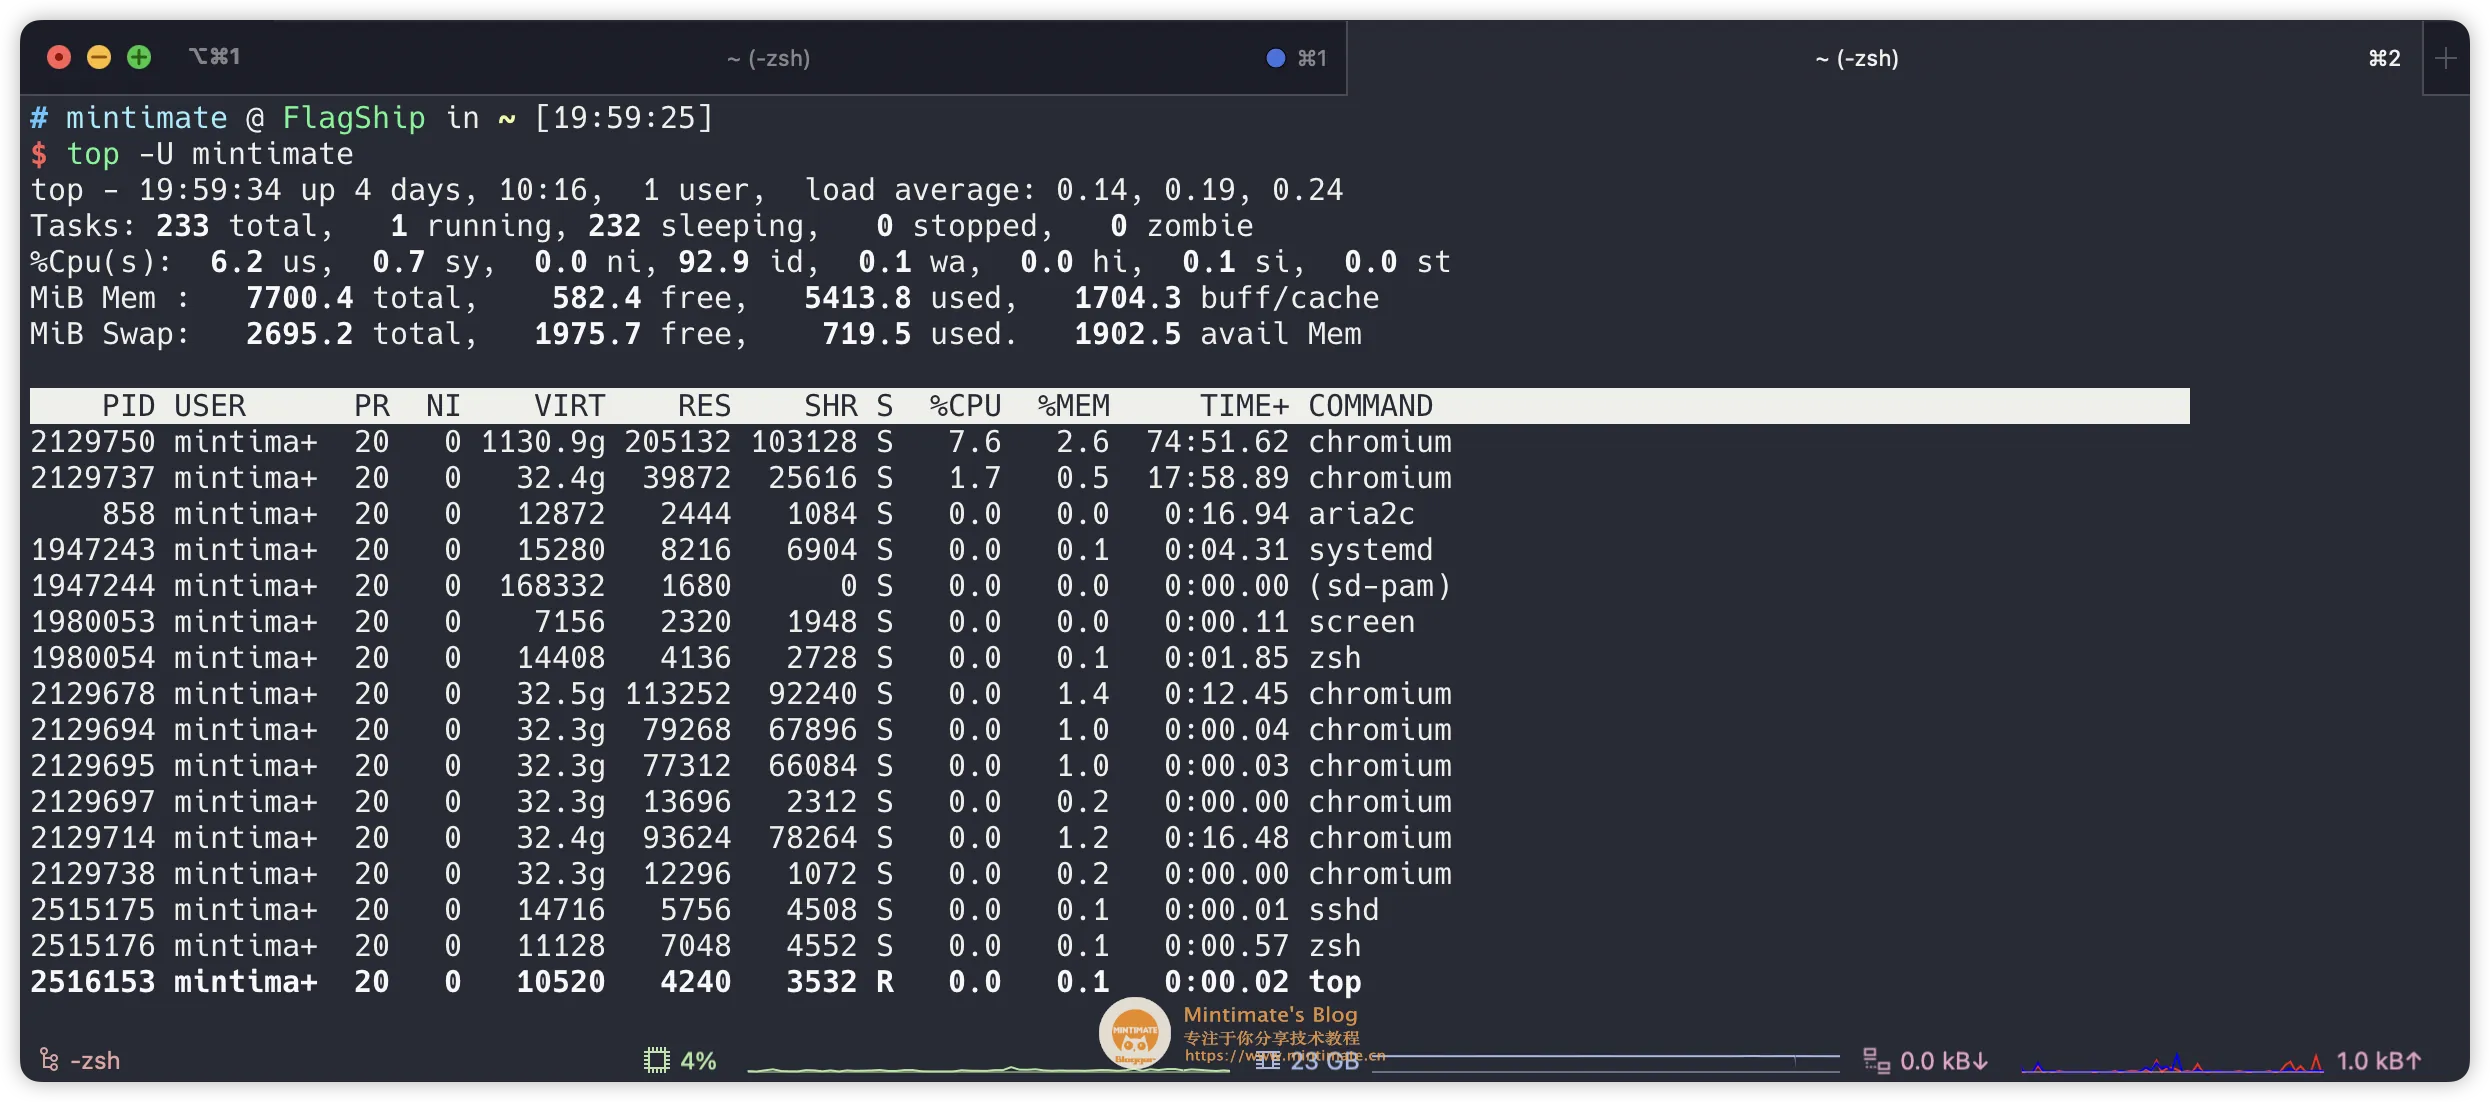
Task: Click the 232 sleeping tasks value
Action: coord(614,226)
